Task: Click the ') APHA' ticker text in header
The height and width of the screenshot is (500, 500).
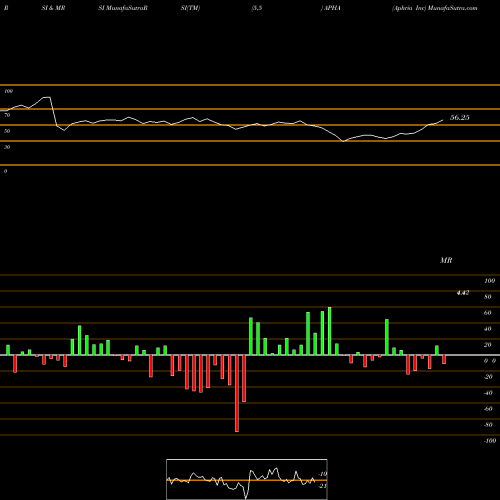Action: [x=330, y=8]
